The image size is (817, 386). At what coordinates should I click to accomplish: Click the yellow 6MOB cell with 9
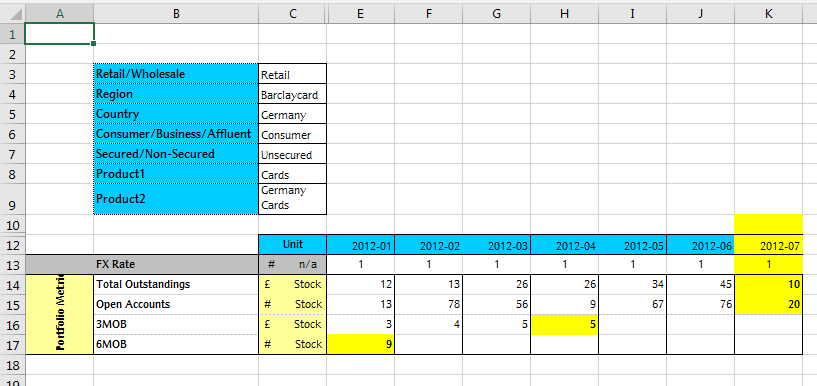pyautogui.click(x=361, y=344)
